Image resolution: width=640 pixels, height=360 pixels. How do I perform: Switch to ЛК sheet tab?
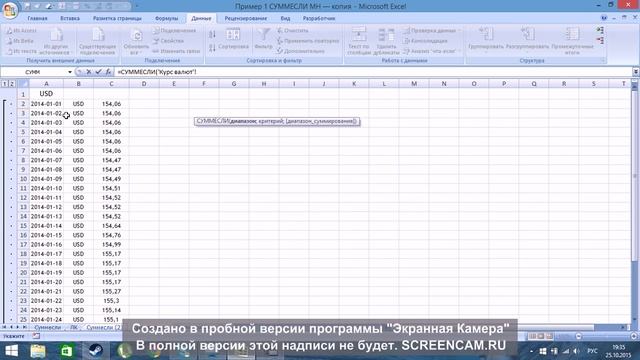(x=73, y=327)
